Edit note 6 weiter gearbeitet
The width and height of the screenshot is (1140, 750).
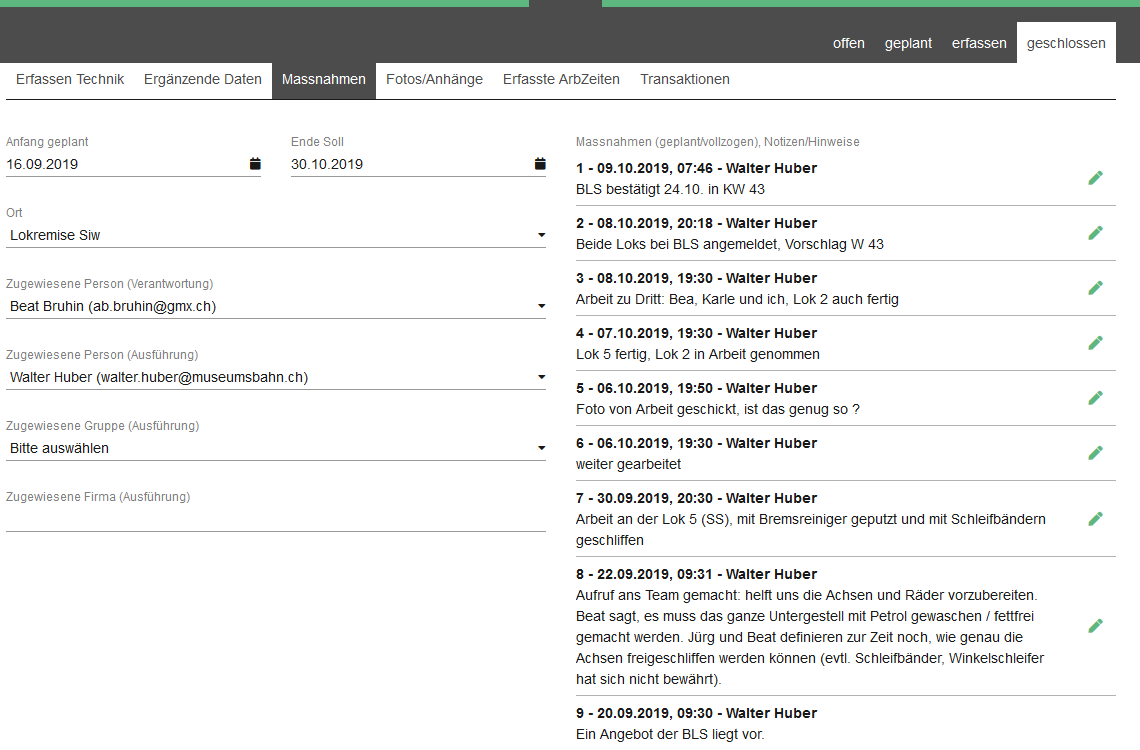coord(1095,453)
